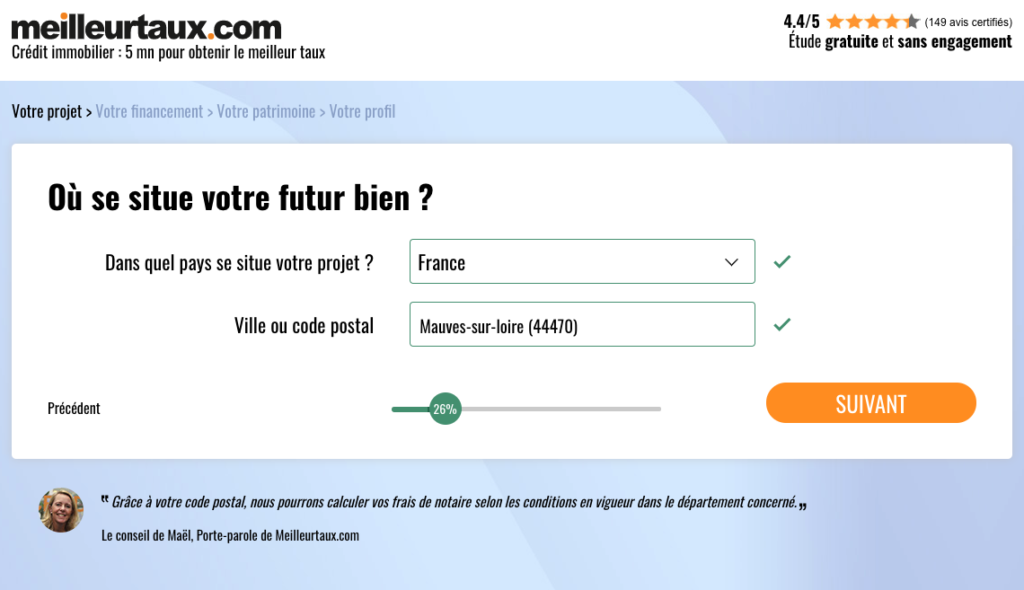Click Maël's round avatar photo

click(61, 510)
